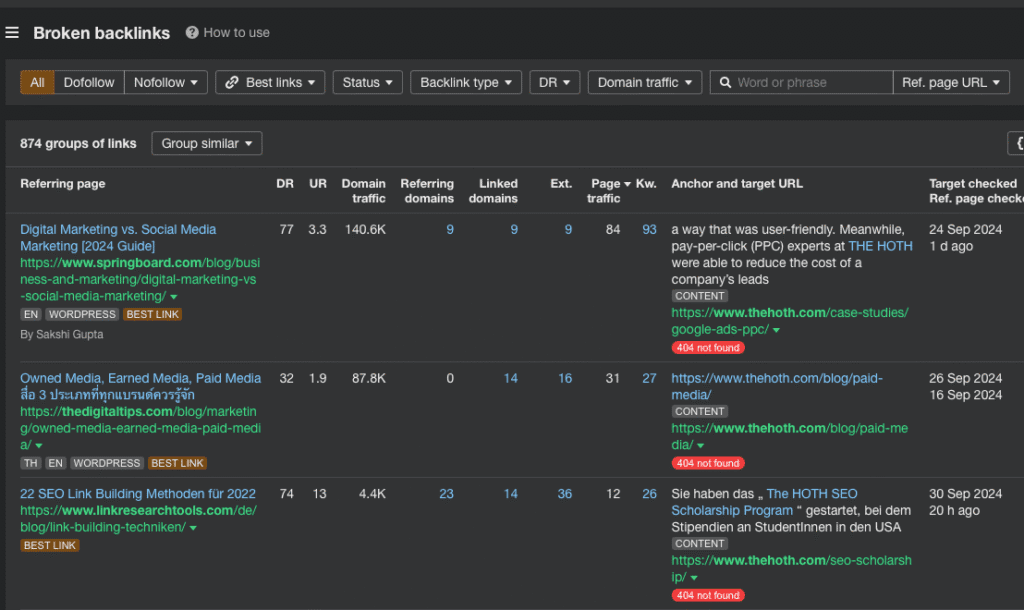Click the Page traffic sort arrow
The image size is (1024, 610).
tap(627, 184)
